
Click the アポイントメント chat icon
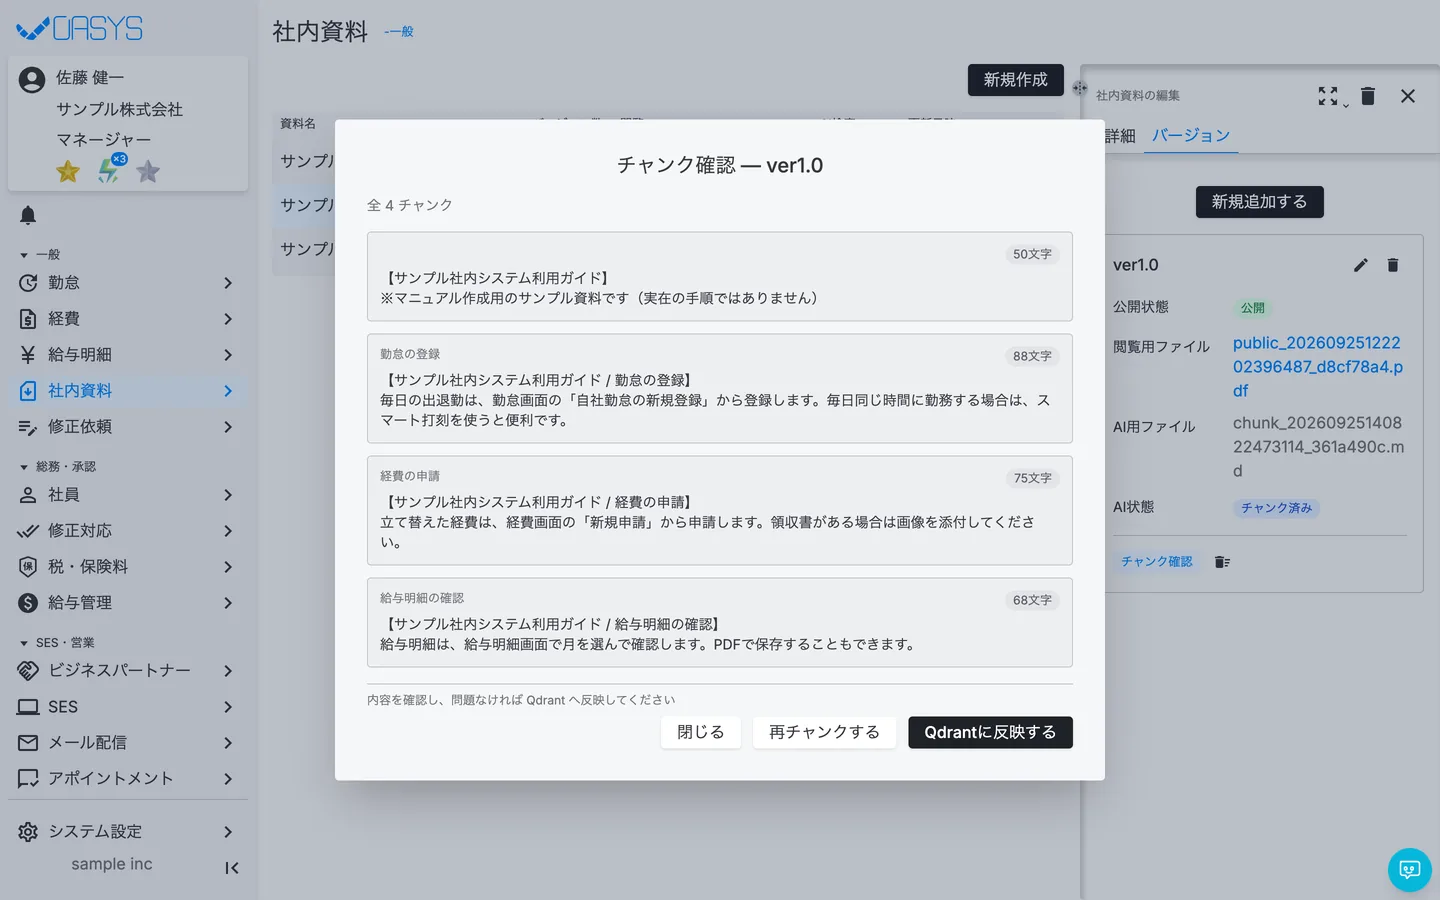pyautogui.click(x=28, y=779)
